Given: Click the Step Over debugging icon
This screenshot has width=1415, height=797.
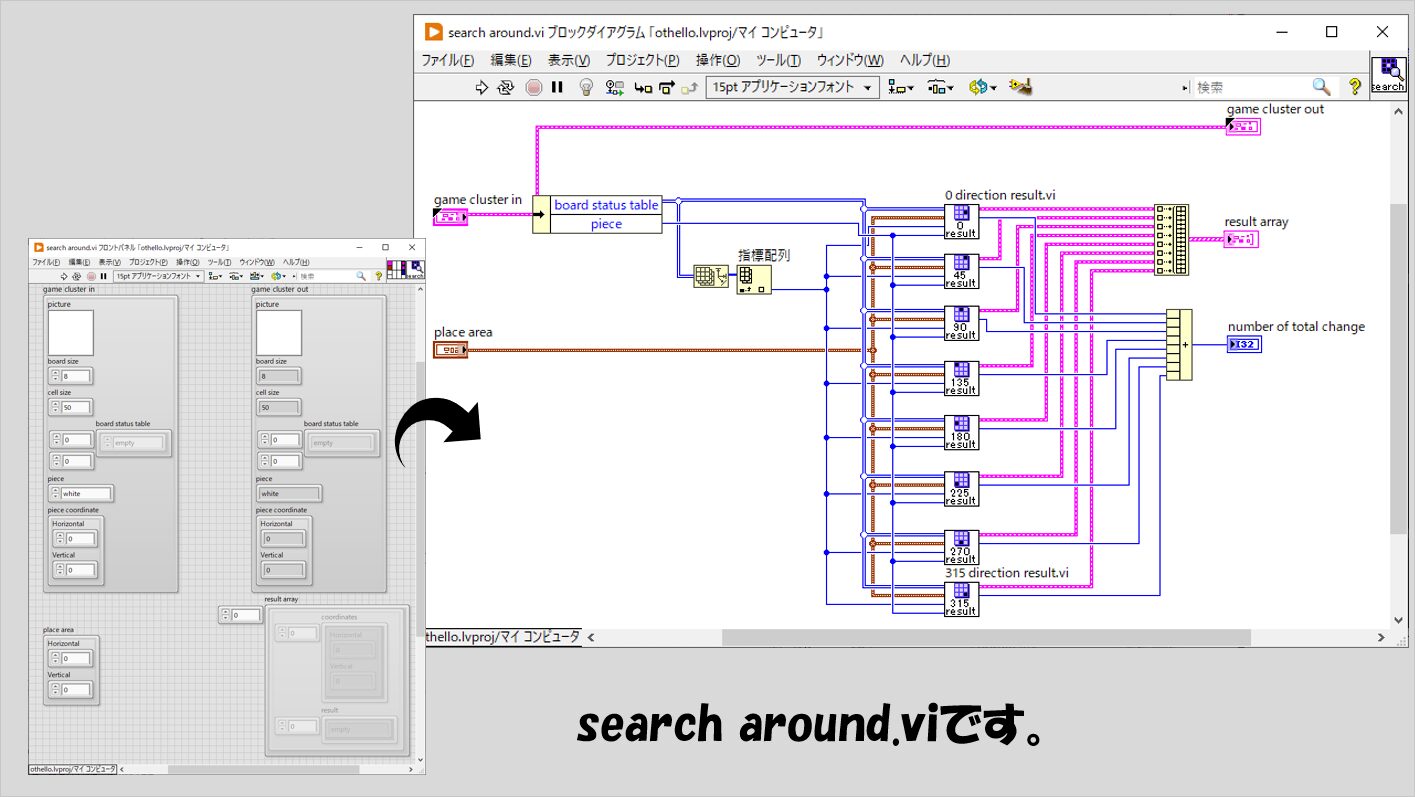Looking at the screenshot, I should [x=666, y=87].
